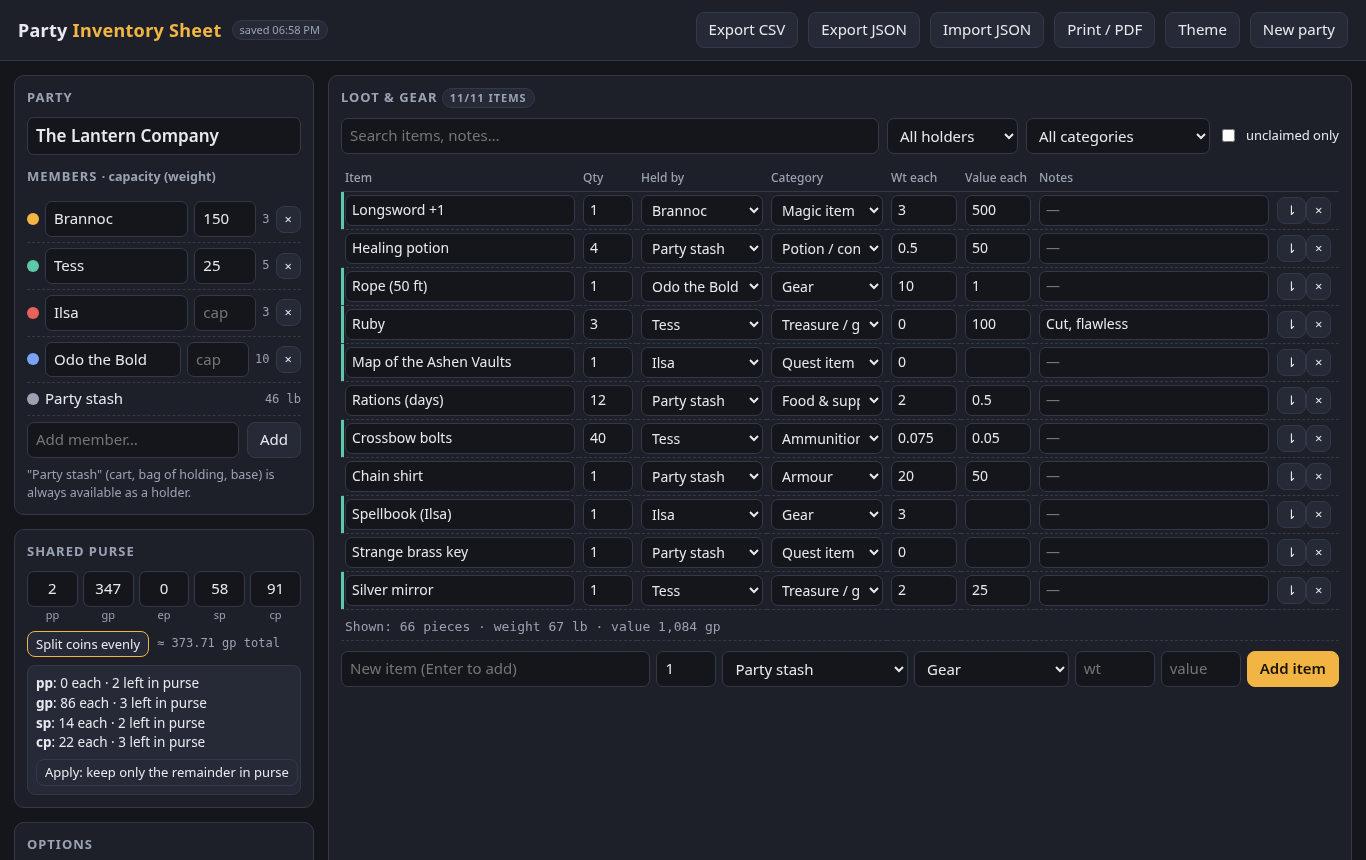Delete the Chain shirt item using ×
This screenshot has height=860, width=1366.
pos(1318,476)
